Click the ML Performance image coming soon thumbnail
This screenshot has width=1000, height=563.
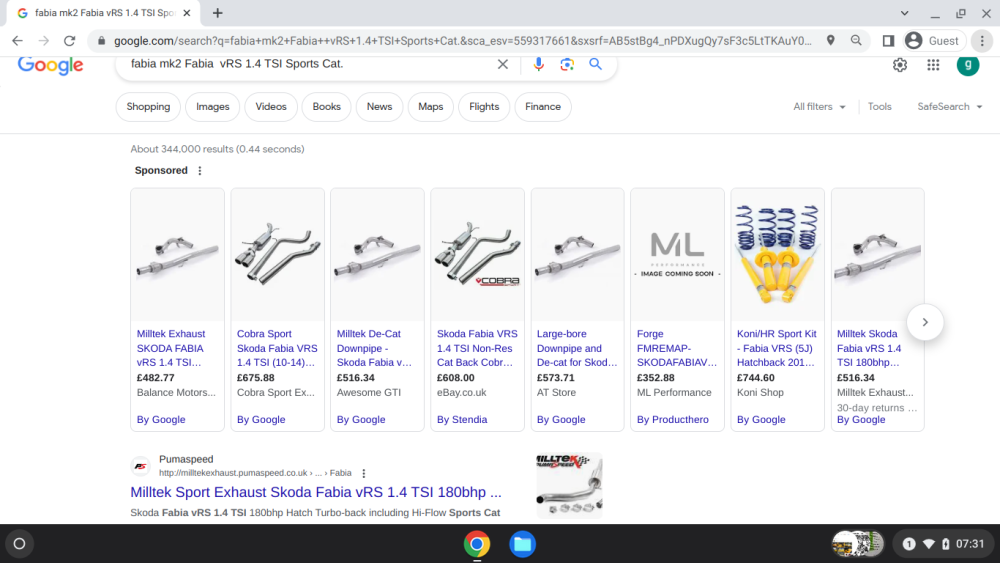coord(677,254)
